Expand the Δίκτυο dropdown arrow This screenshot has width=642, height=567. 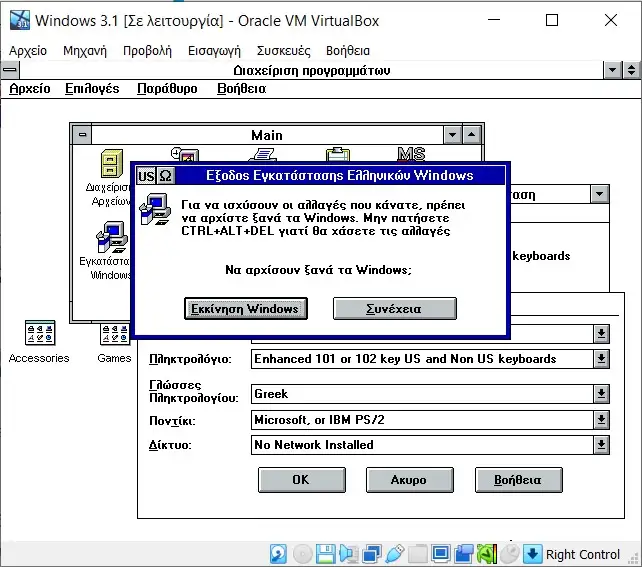[601, 445]
